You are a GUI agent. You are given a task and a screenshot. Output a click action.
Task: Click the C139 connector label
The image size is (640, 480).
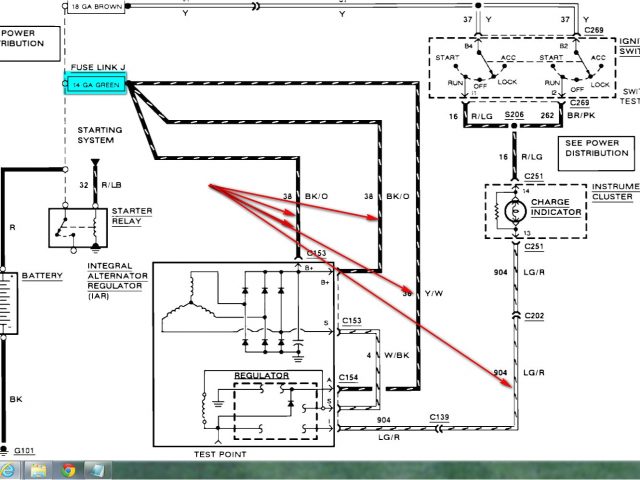pyautogui.click(x=440, y=414)
